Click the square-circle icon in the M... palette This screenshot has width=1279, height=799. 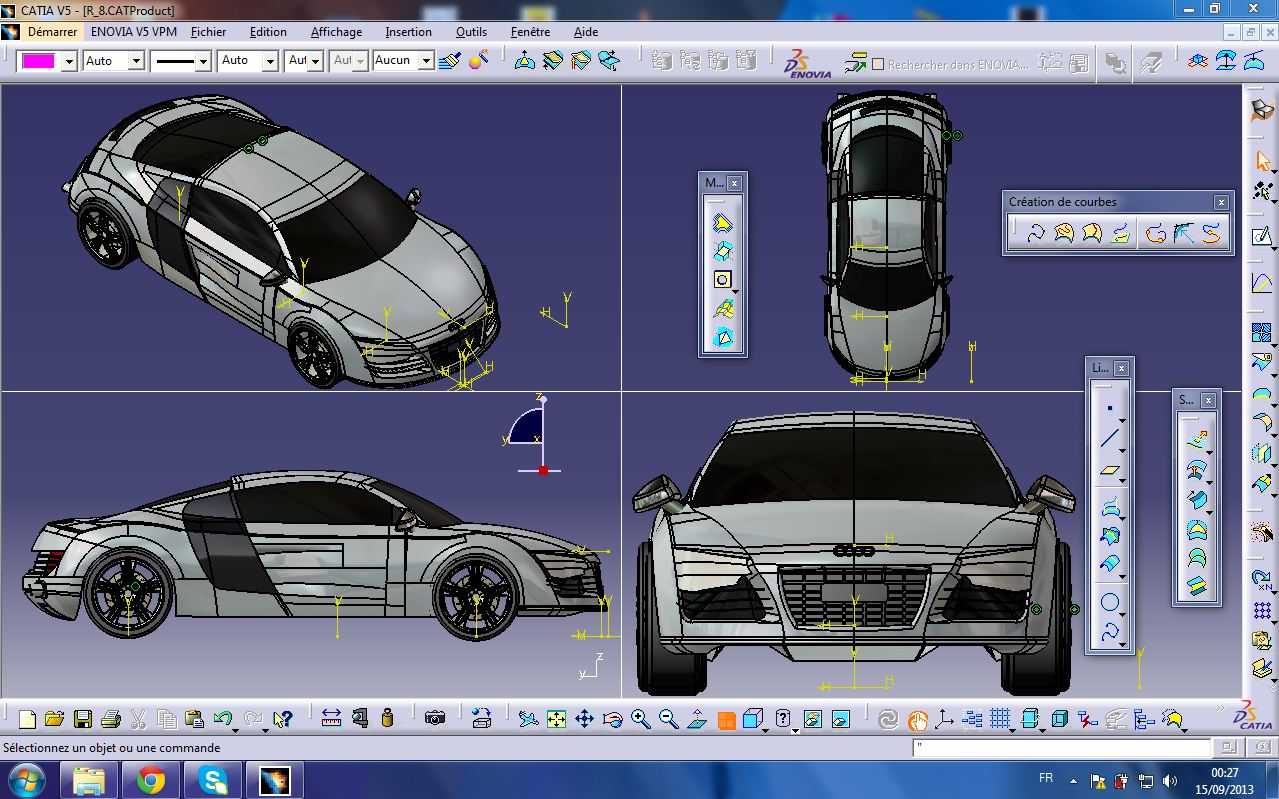pos(722,280)
